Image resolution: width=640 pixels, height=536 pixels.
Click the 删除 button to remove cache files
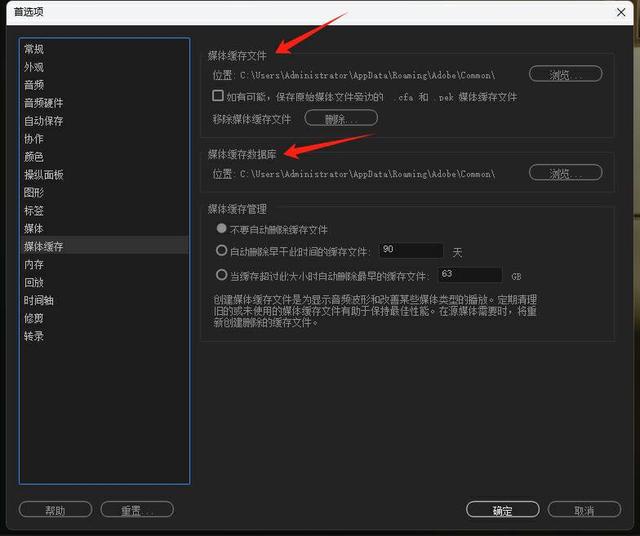pos(341,118)
